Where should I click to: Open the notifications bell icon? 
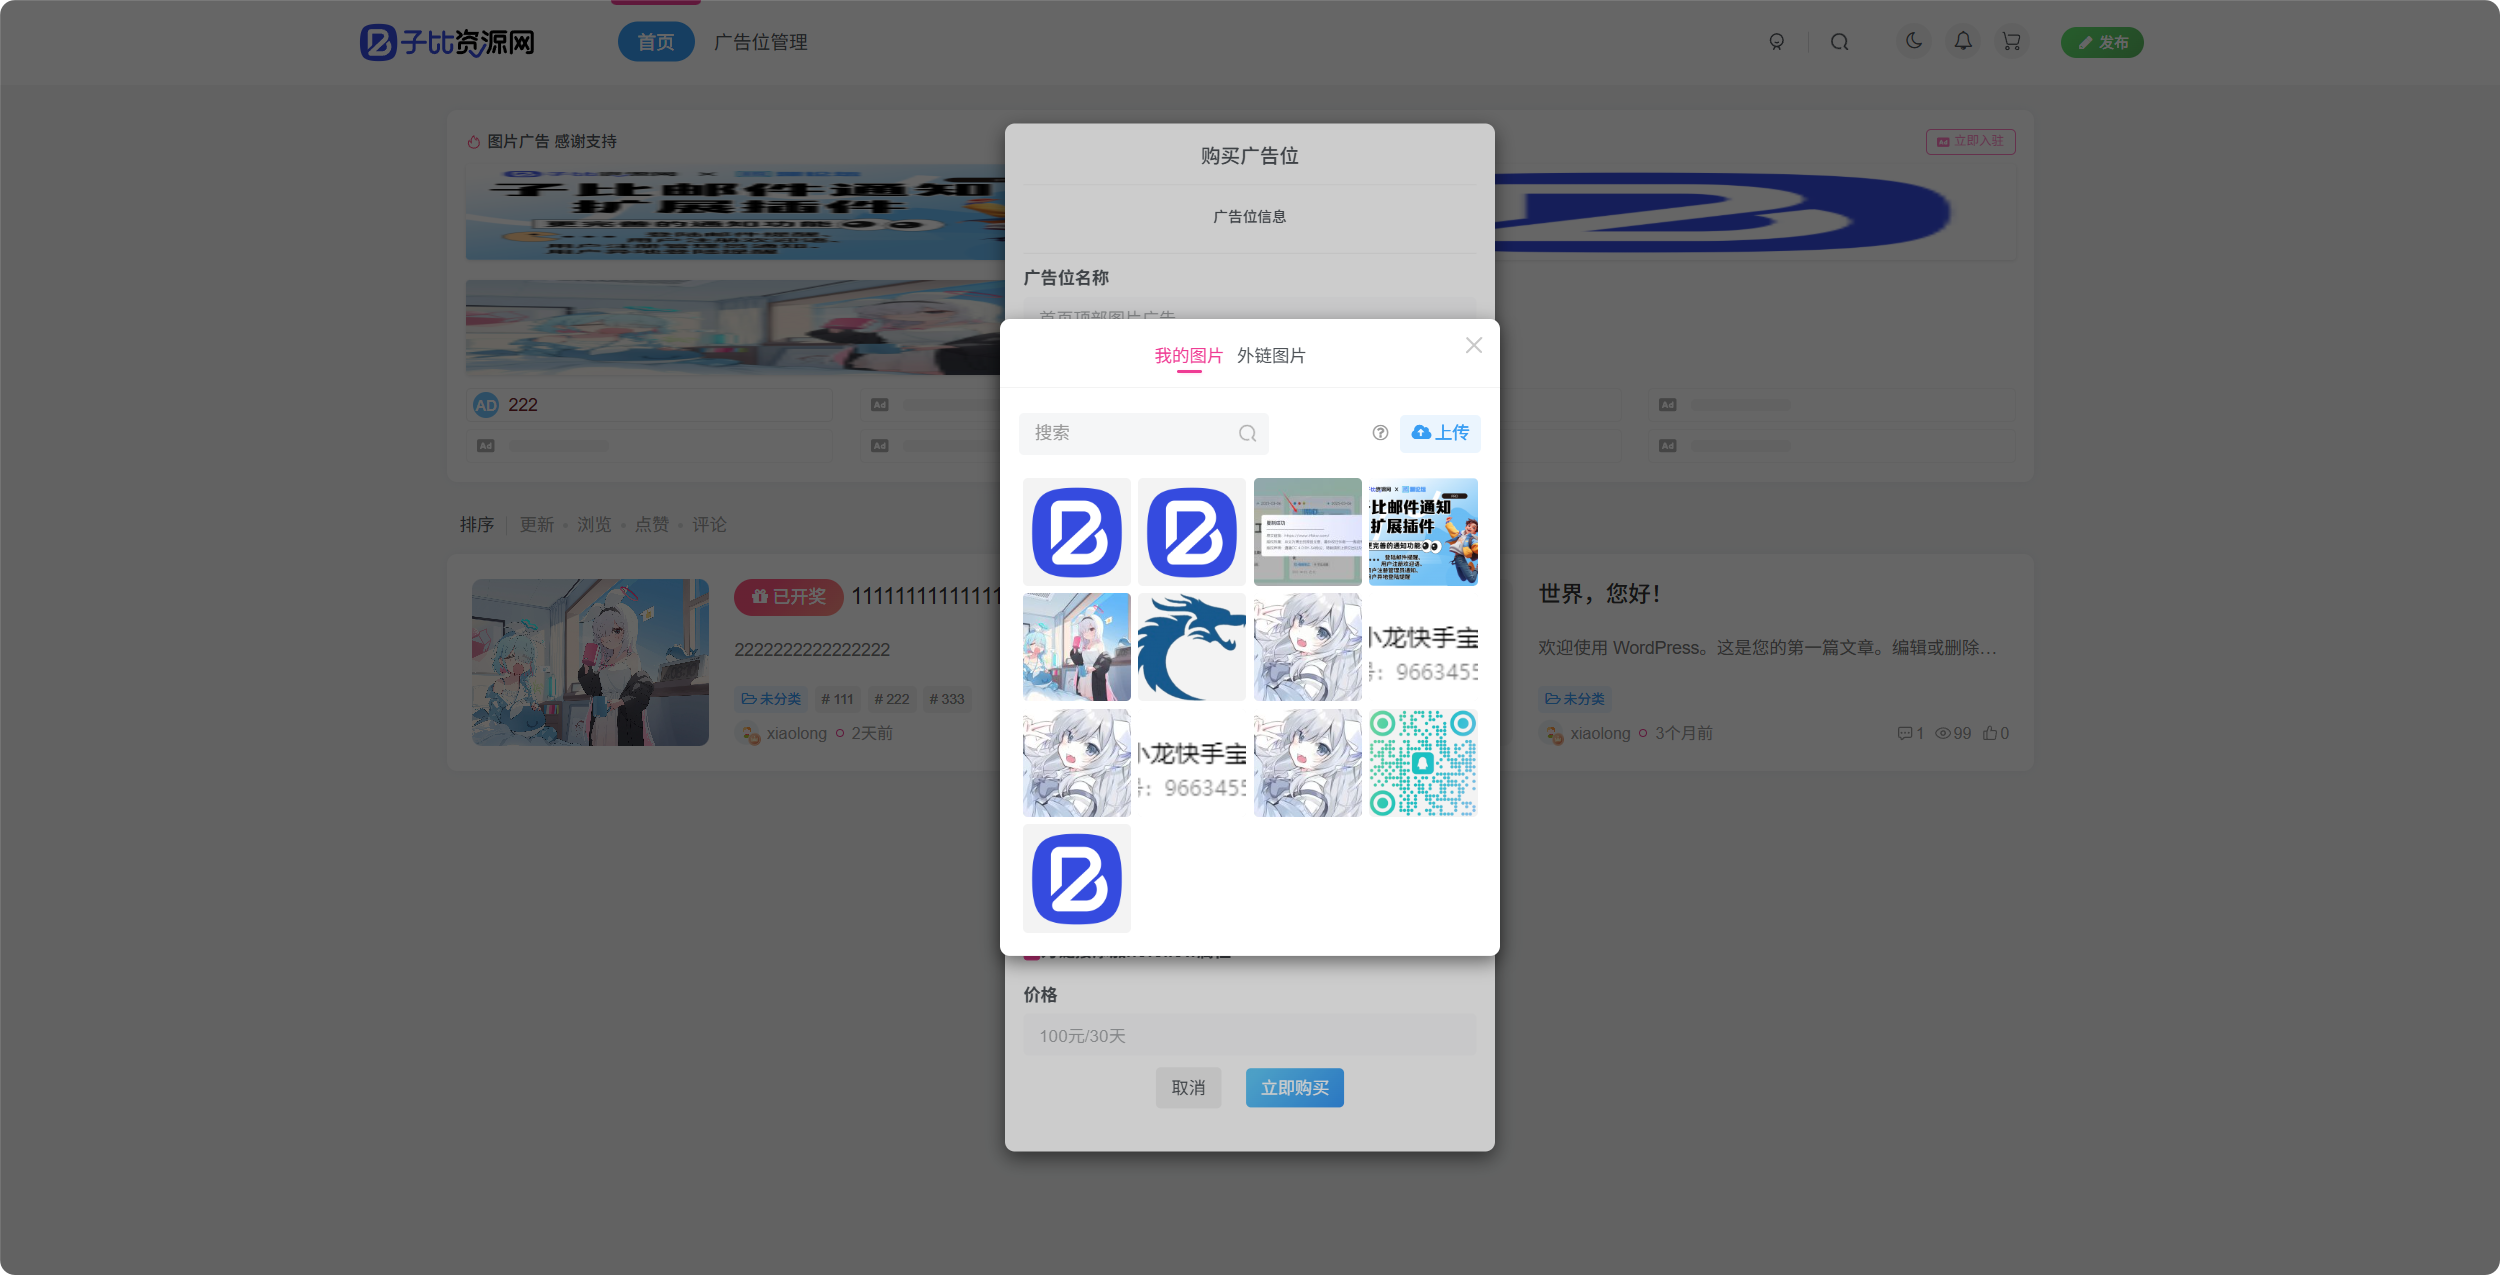pos(1963,41)
